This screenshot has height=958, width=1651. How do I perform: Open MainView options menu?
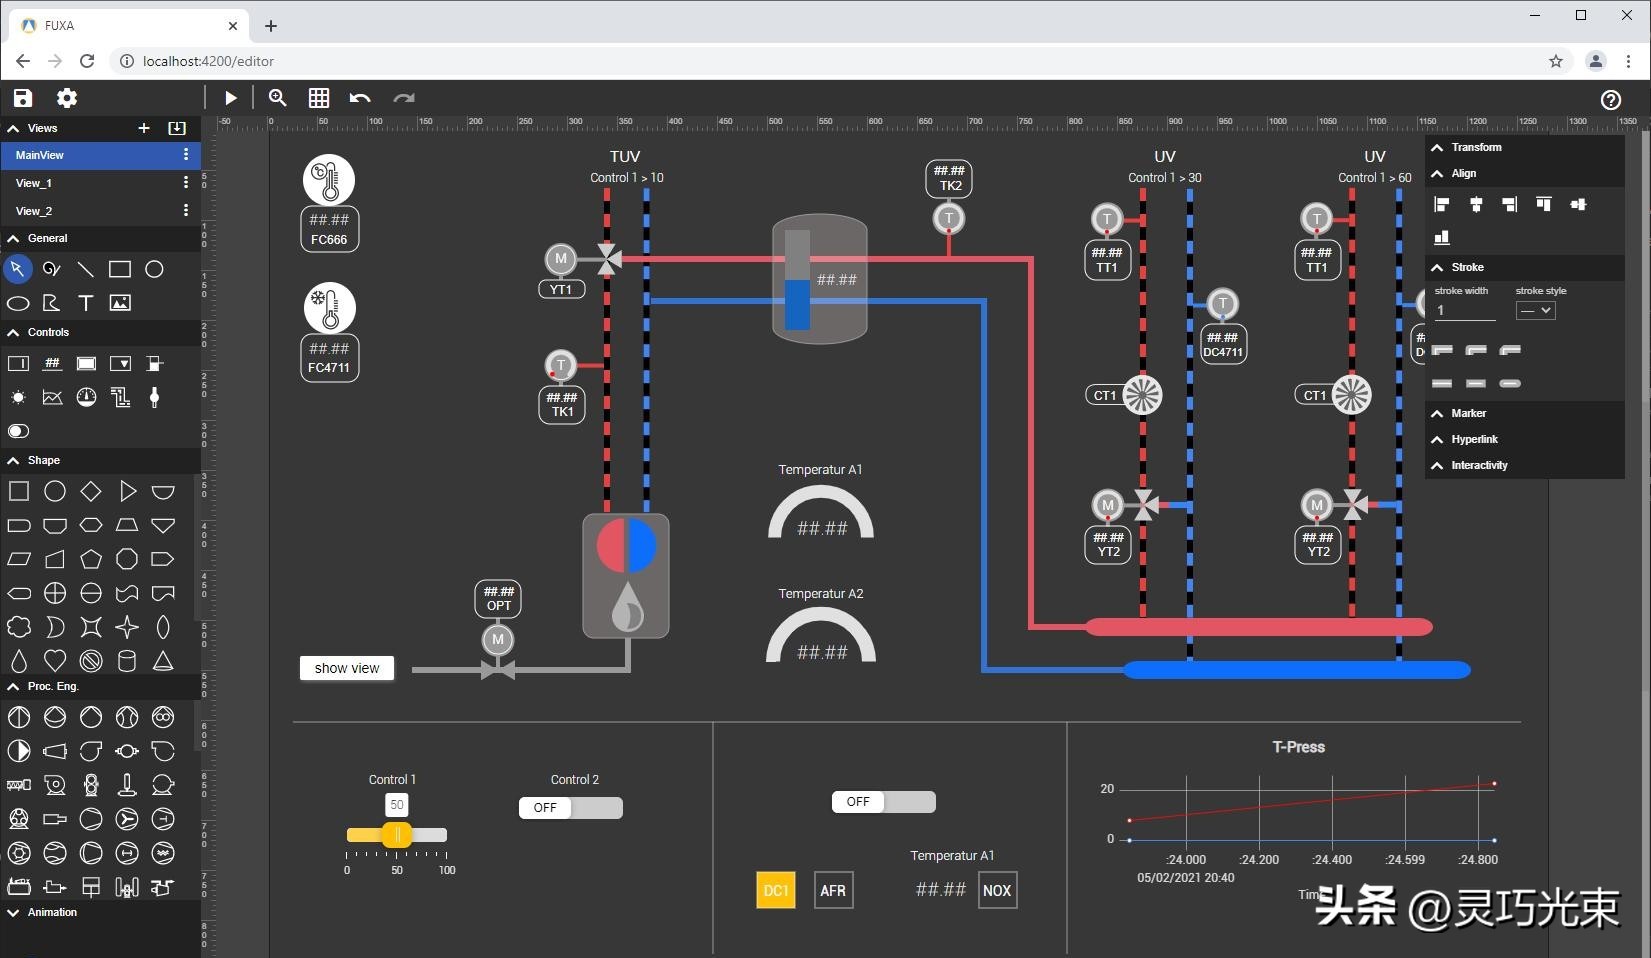click(186, 155)
